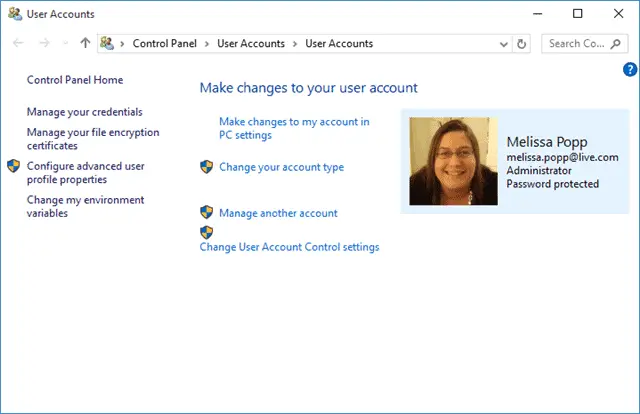Expand chevron after Control Panel breadcrumb
640x414 pixels.
pos(207,44)
